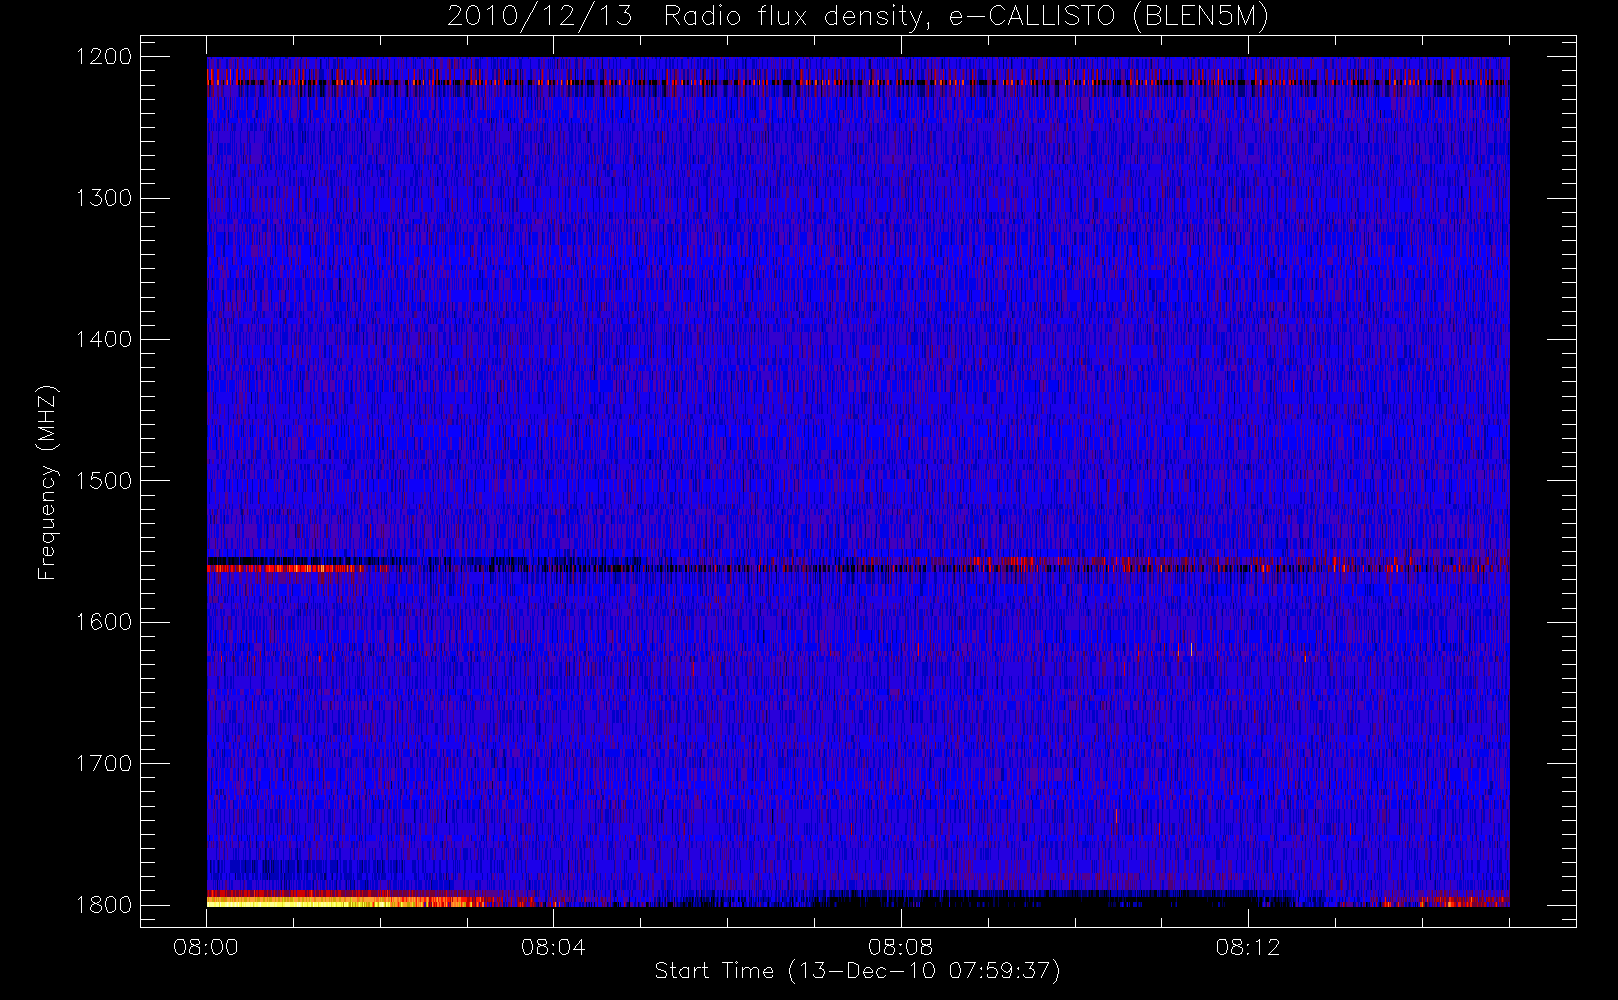Click the 08:12 time tick label

1247,947
